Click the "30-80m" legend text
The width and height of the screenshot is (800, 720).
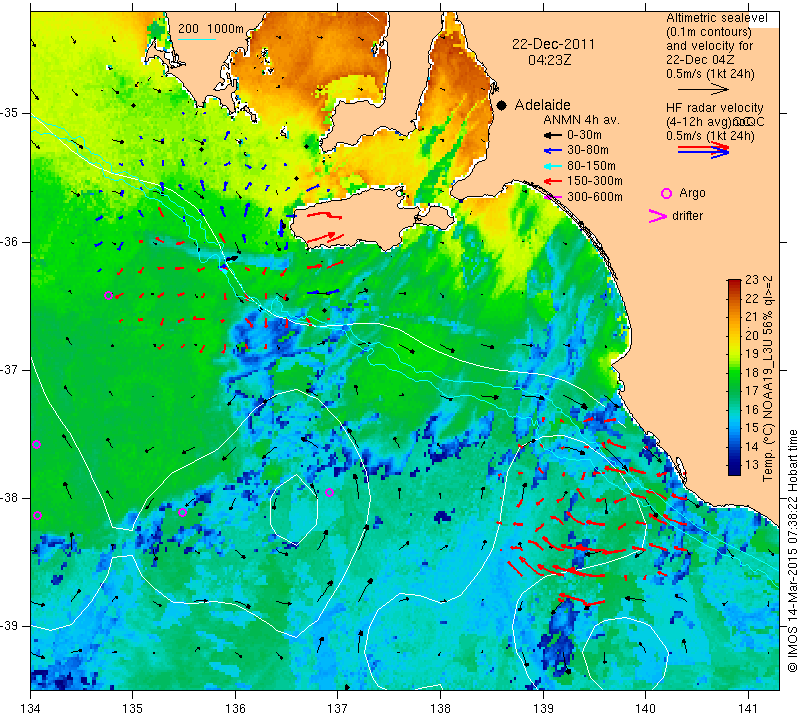point(588,151)
